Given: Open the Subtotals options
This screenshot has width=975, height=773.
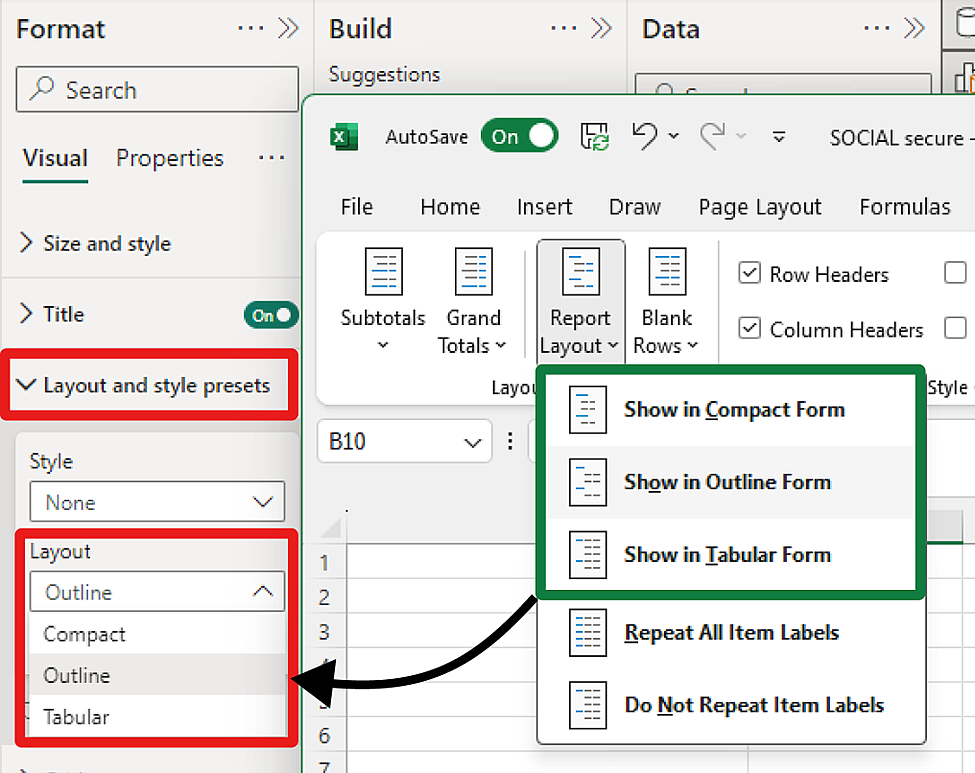Looking at the screenshot, I should coord(383,300).
